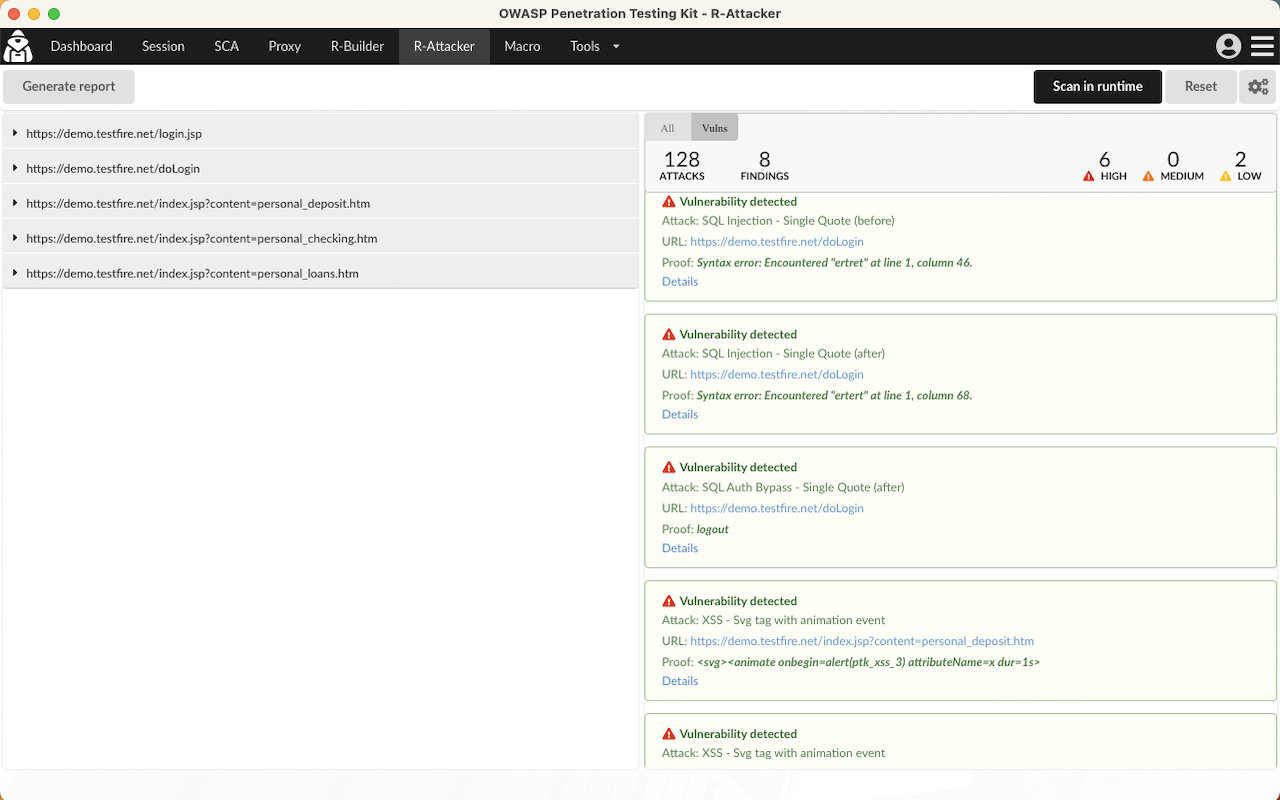Click the hamburger menu icon
Viewport: 1280px width, 800px height.
tap(1260, 46)
